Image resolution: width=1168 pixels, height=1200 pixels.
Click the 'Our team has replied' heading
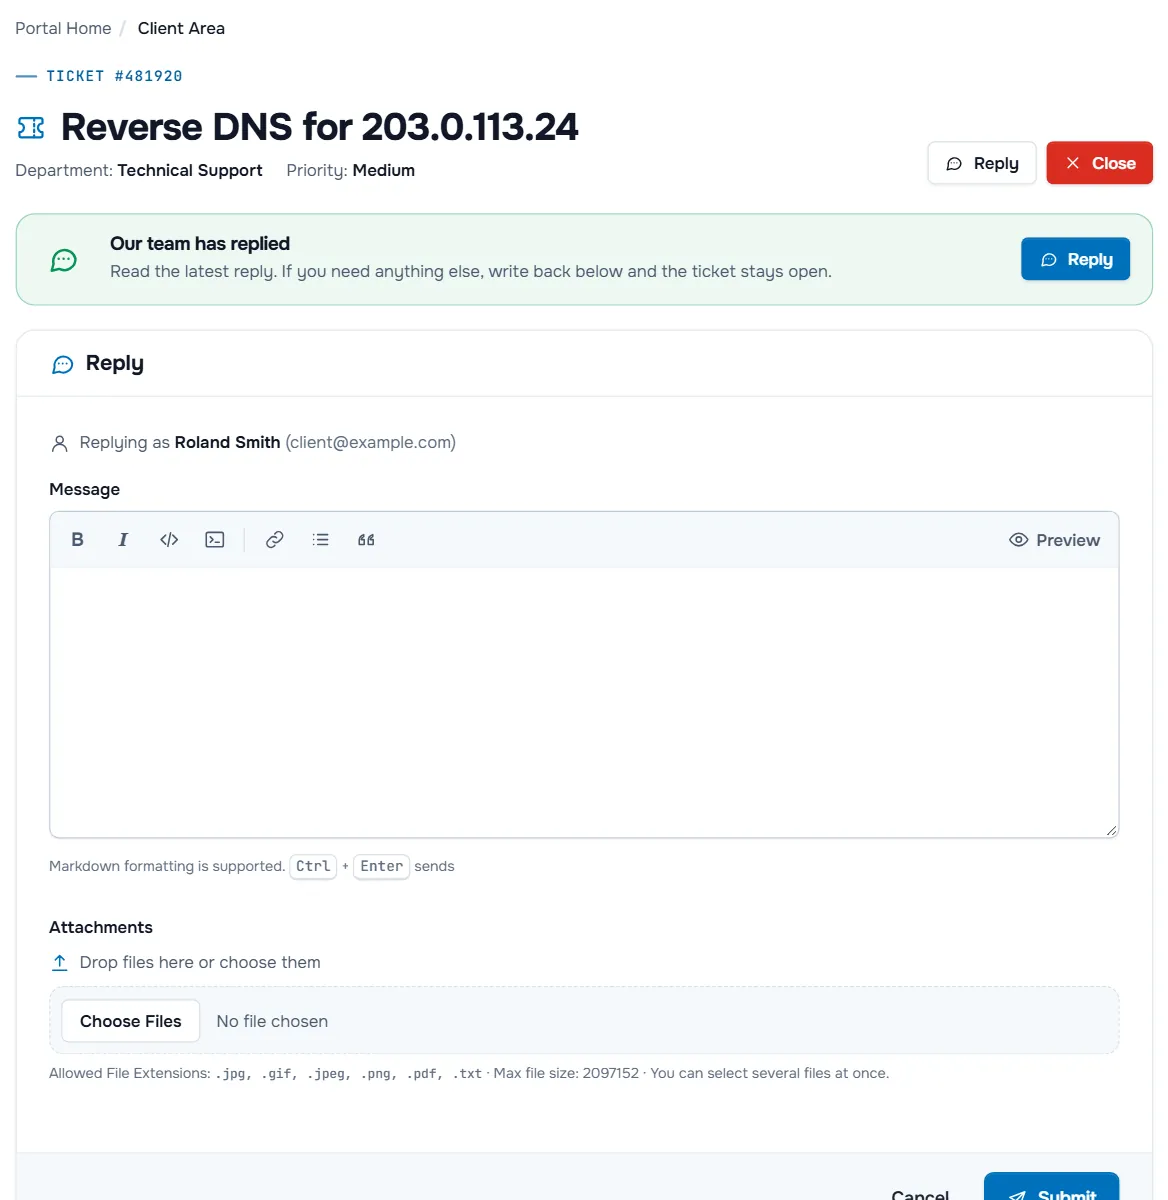(x=200, y=243)
